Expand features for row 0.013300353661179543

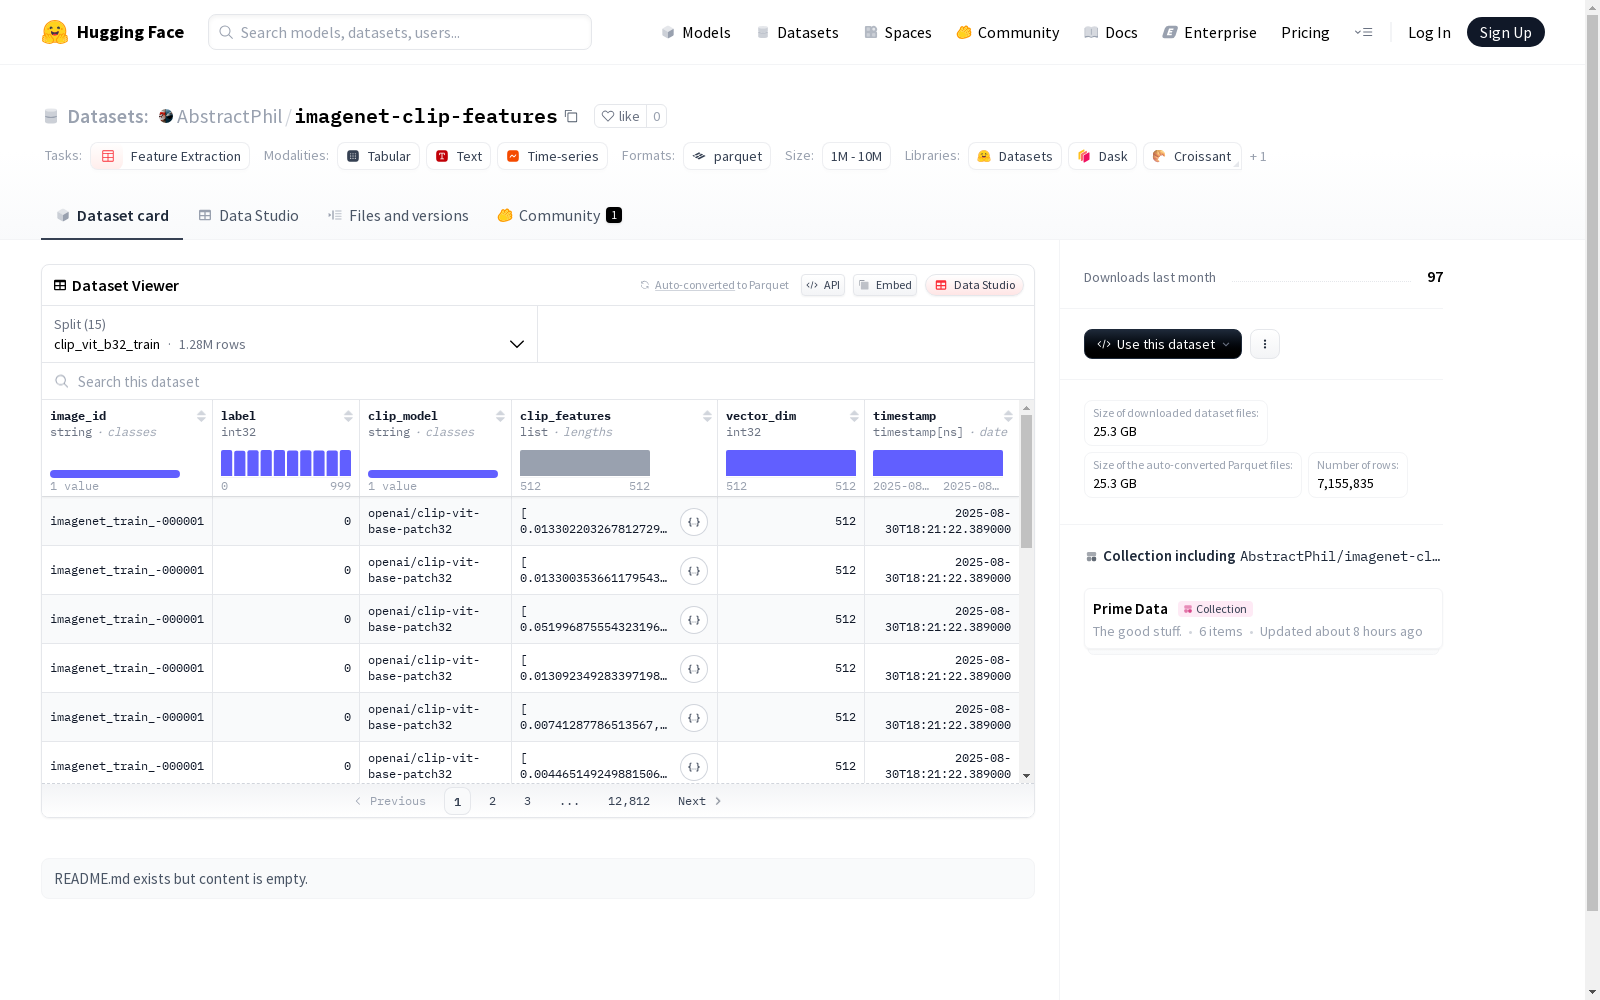tap(694, 571)
